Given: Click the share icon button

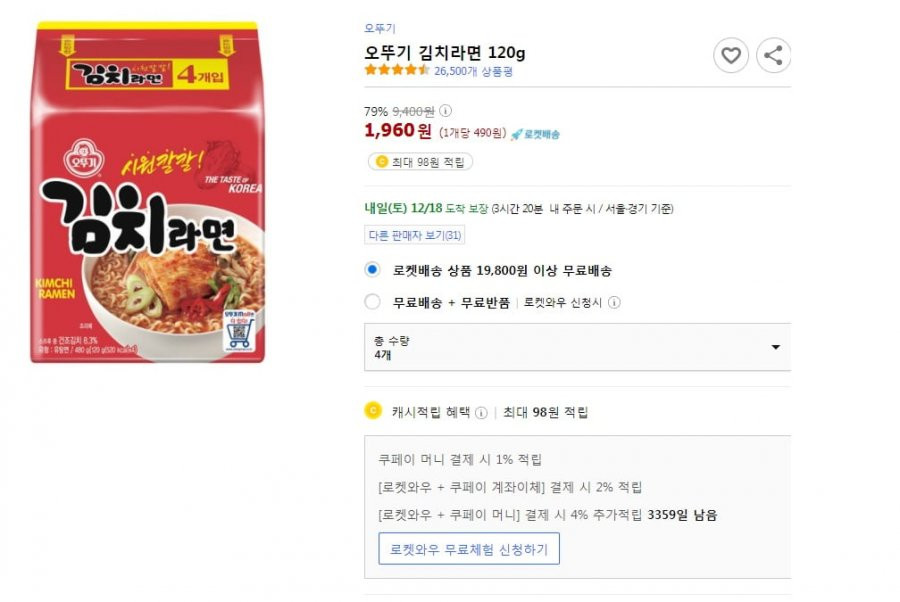Looking at the screenshot, I should (773, 56).
